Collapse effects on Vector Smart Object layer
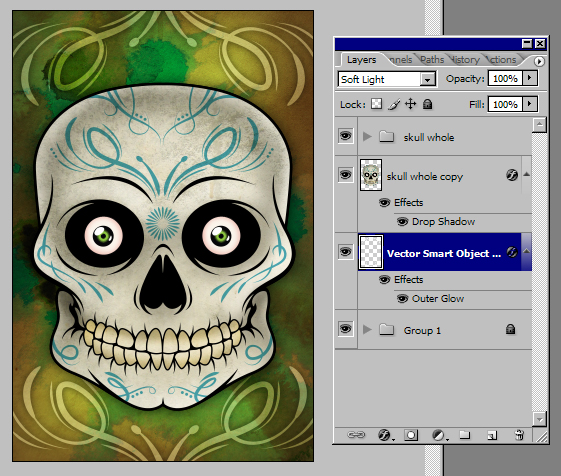561x476 pixels. (x=526, y=251)
